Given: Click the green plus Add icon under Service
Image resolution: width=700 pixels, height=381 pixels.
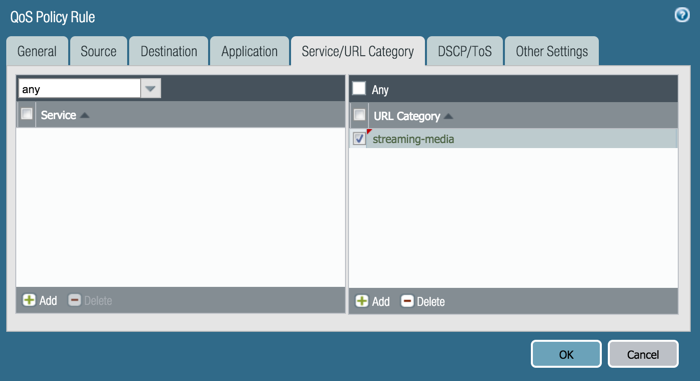Looking at the screenshot, I should pos(29,300).
